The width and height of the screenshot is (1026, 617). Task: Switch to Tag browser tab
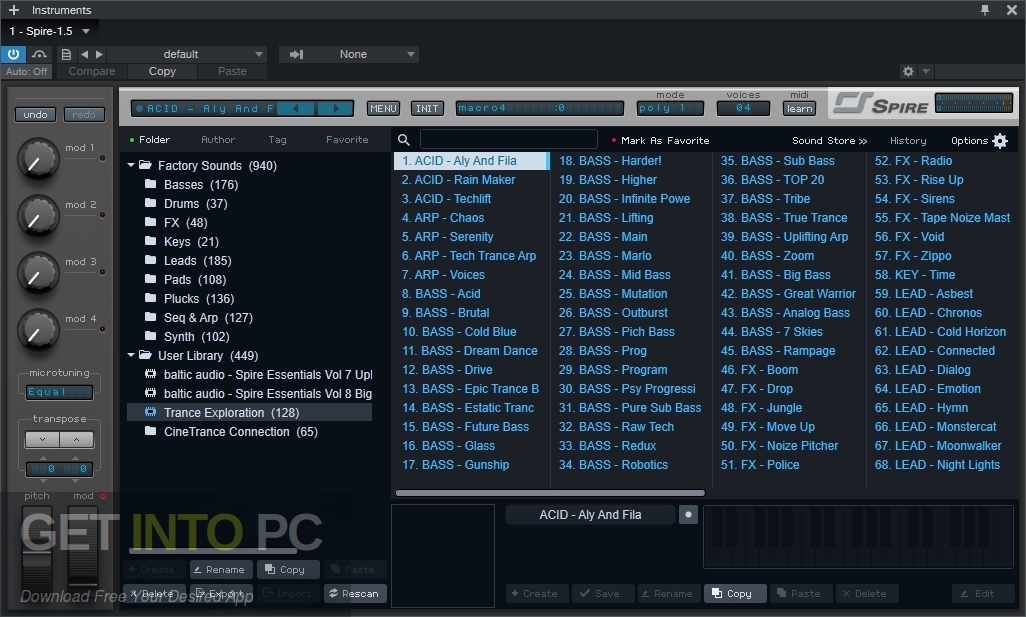pyautogui.click(x=277, y=139)
